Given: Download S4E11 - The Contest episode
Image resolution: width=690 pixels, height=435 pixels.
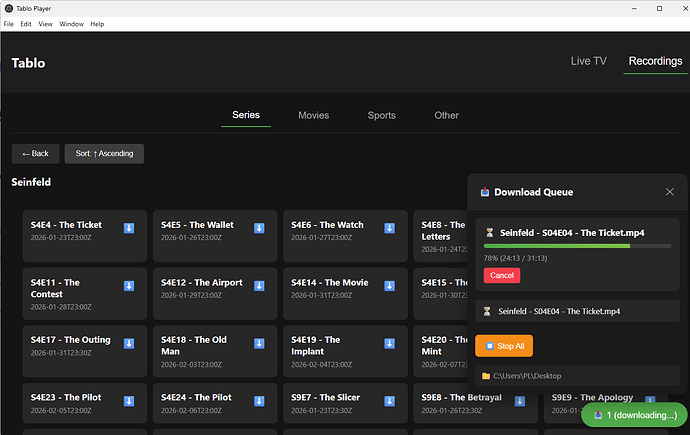Looking at the screenshot, I should (x=129, y=286).
